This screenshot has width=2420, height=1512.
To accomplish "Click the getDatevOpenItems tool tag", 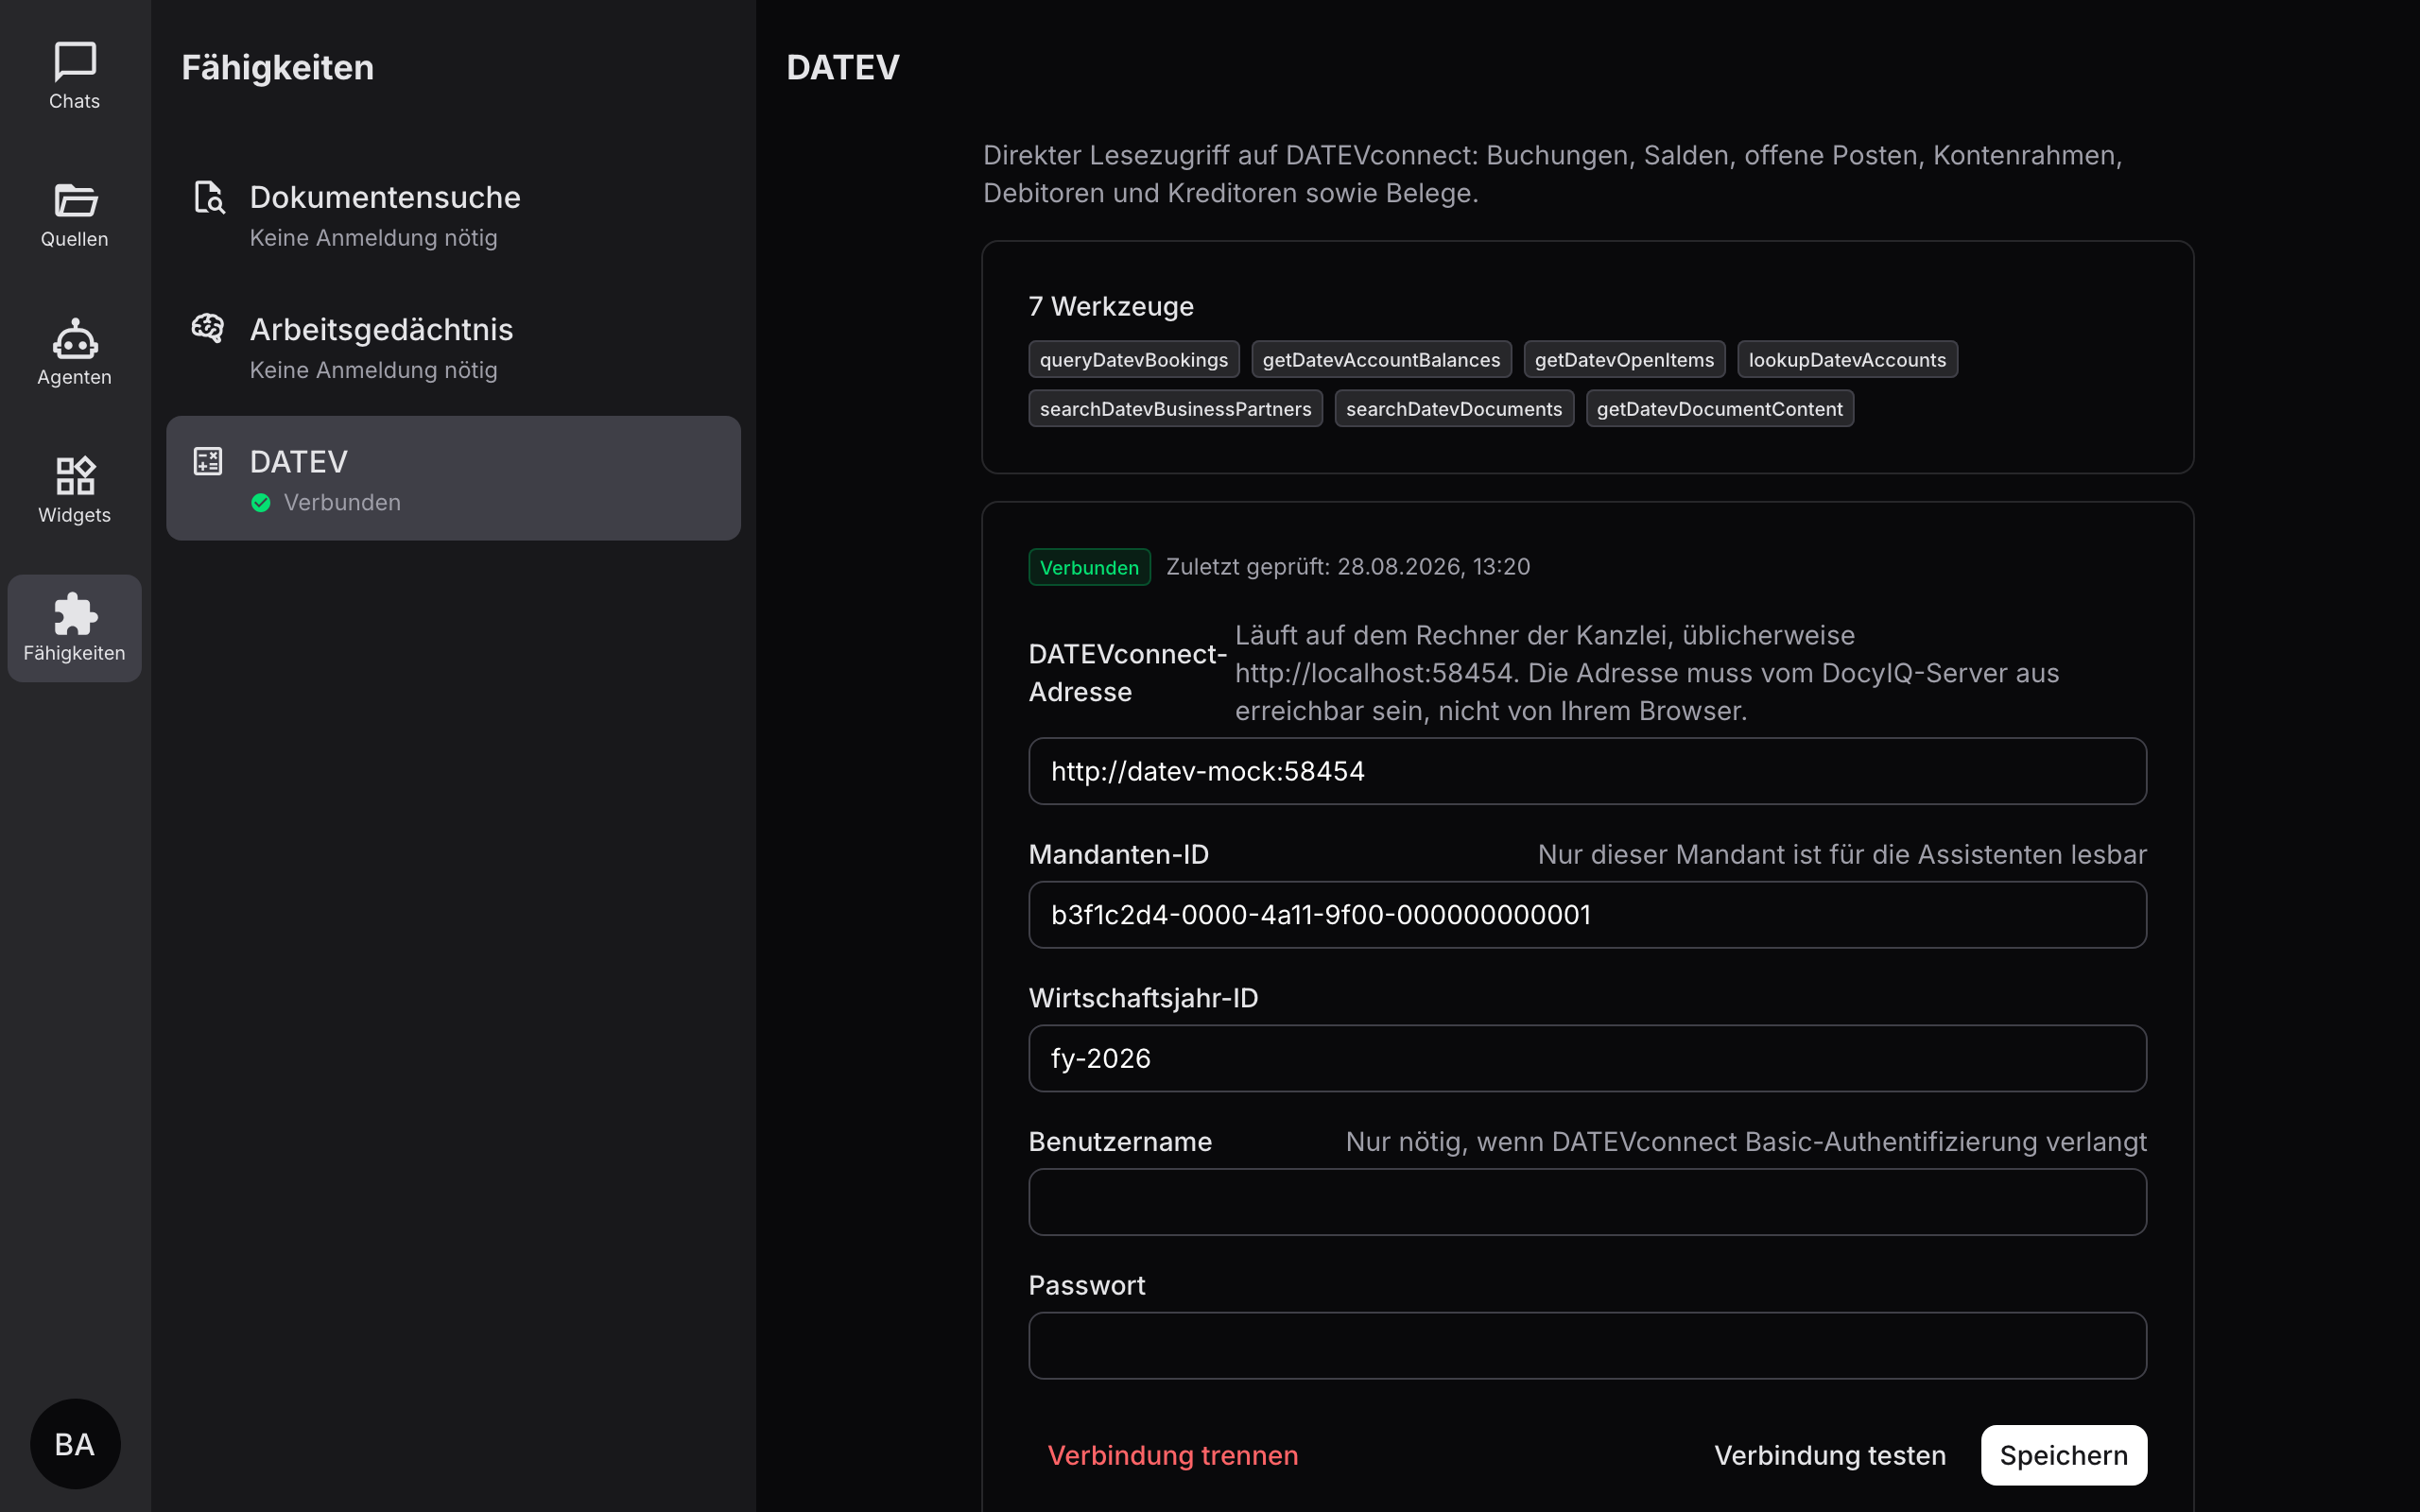I will click(1624, 360).
